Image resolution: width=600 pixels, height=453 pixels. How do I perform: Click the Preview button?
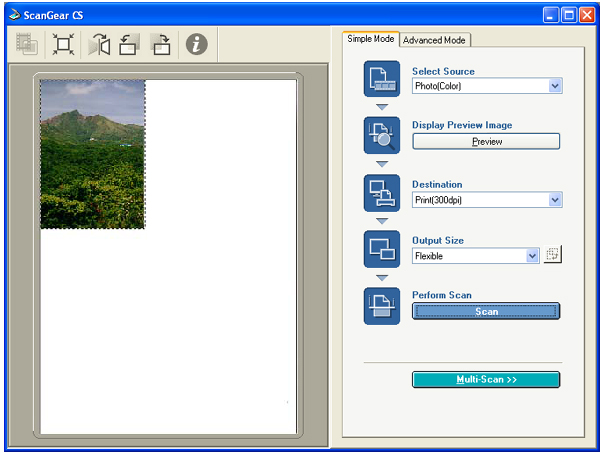point(486,141)
